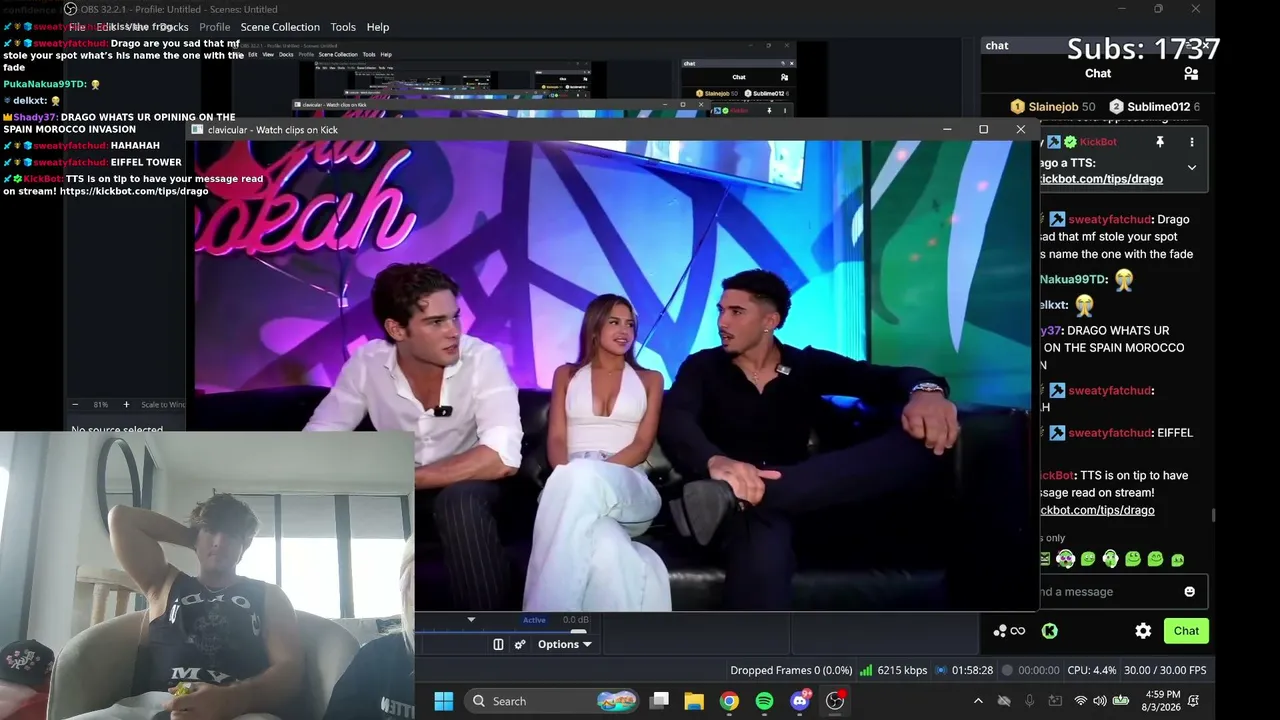Click the preview zoom out minus button
The height and width of the screenshot is (720, 1280).
(75, 405)
